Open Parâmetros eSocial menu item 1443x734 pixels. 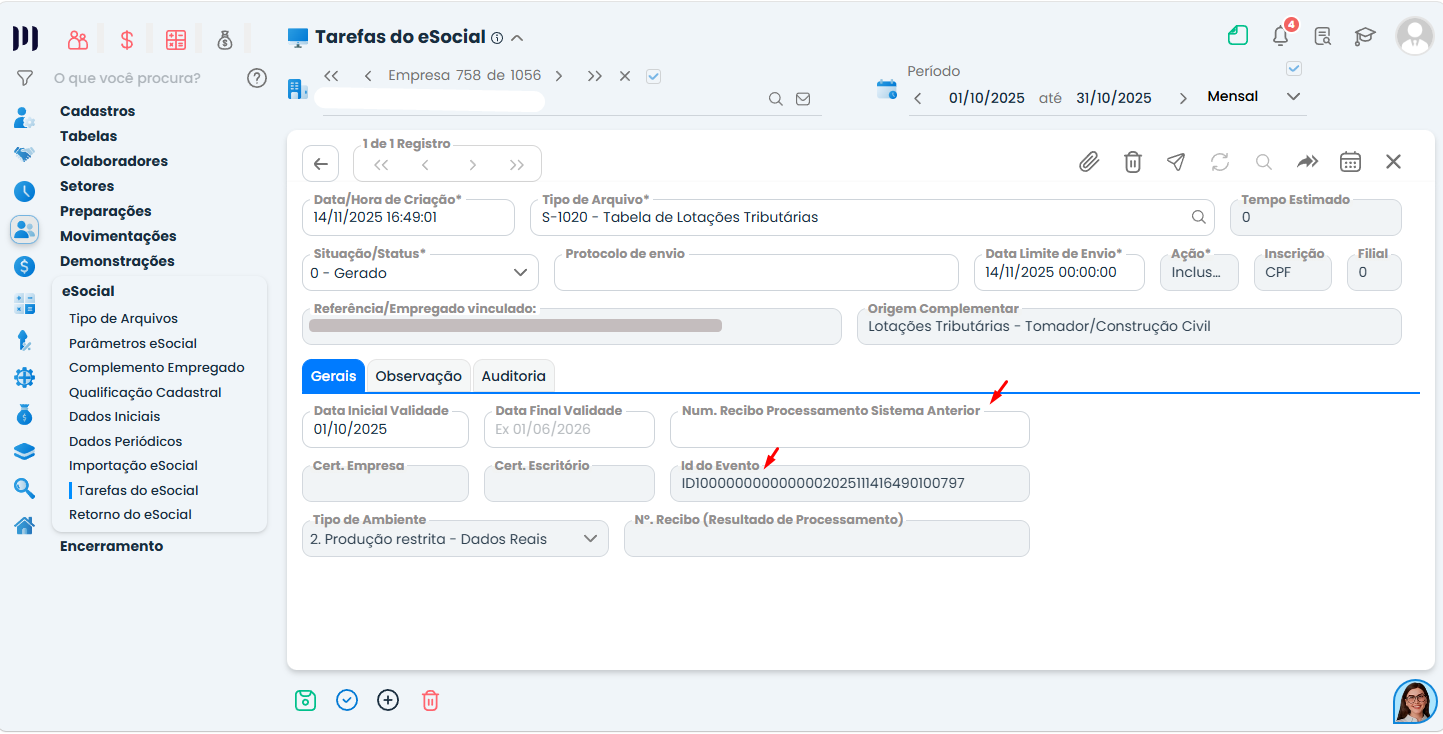point(133,343)
